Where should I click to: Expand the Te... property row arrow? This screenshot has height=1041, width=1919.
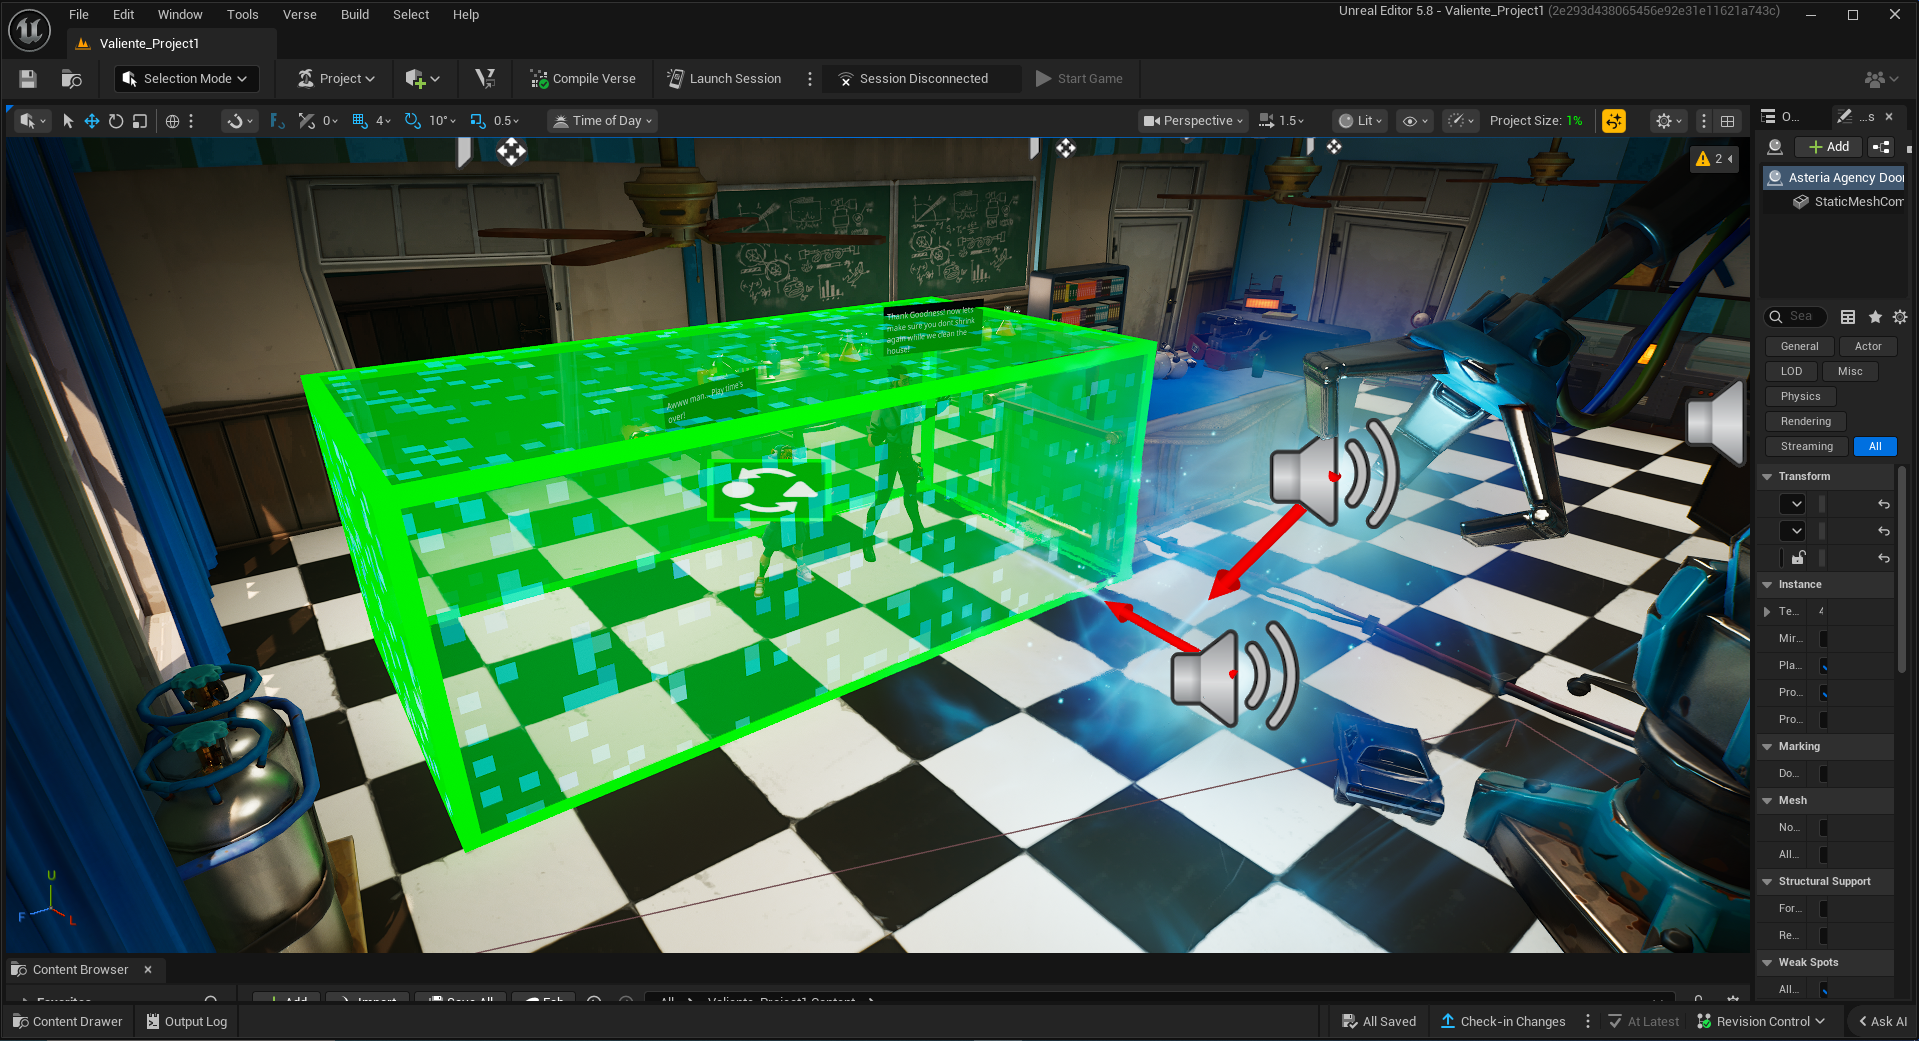[1767, 612]
